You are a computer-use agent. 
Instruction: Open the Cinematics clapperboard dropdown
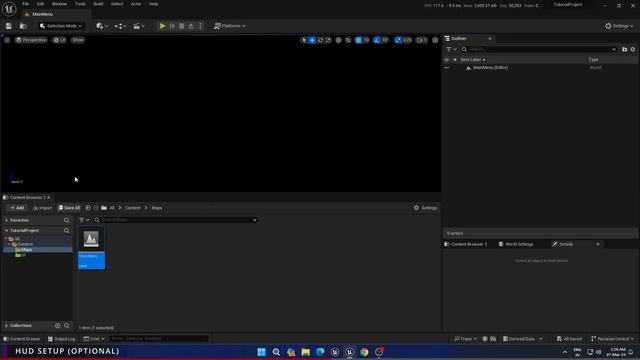(x=139, y=26)
